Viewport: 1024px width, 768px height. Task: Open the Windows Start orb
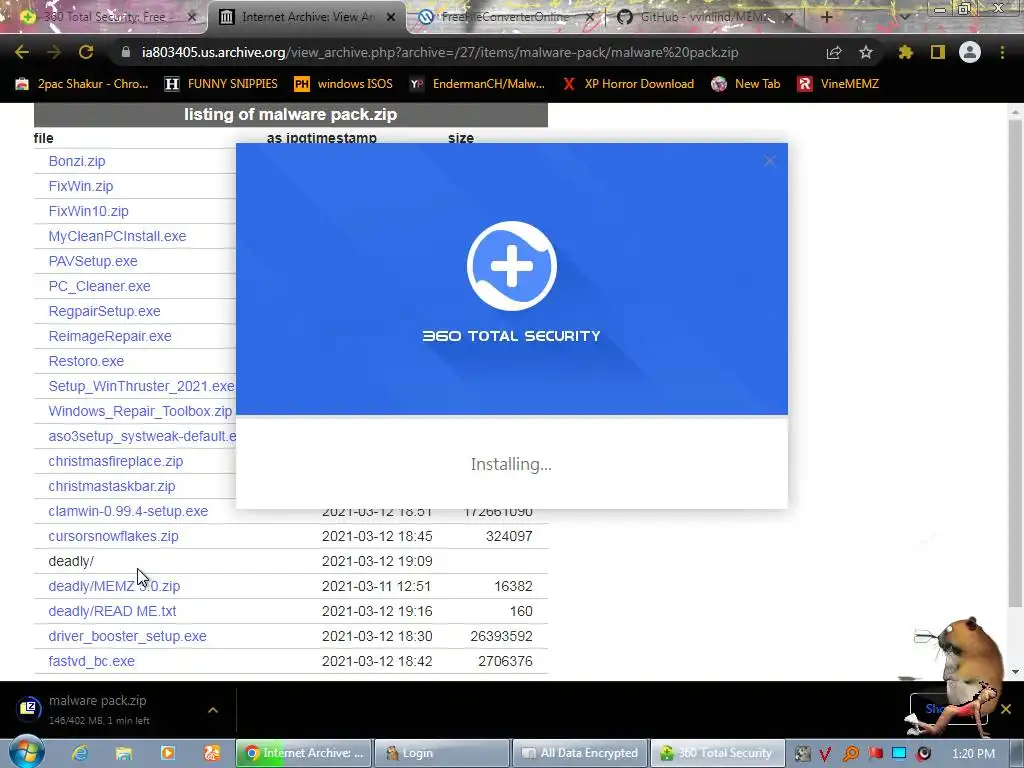26,752
